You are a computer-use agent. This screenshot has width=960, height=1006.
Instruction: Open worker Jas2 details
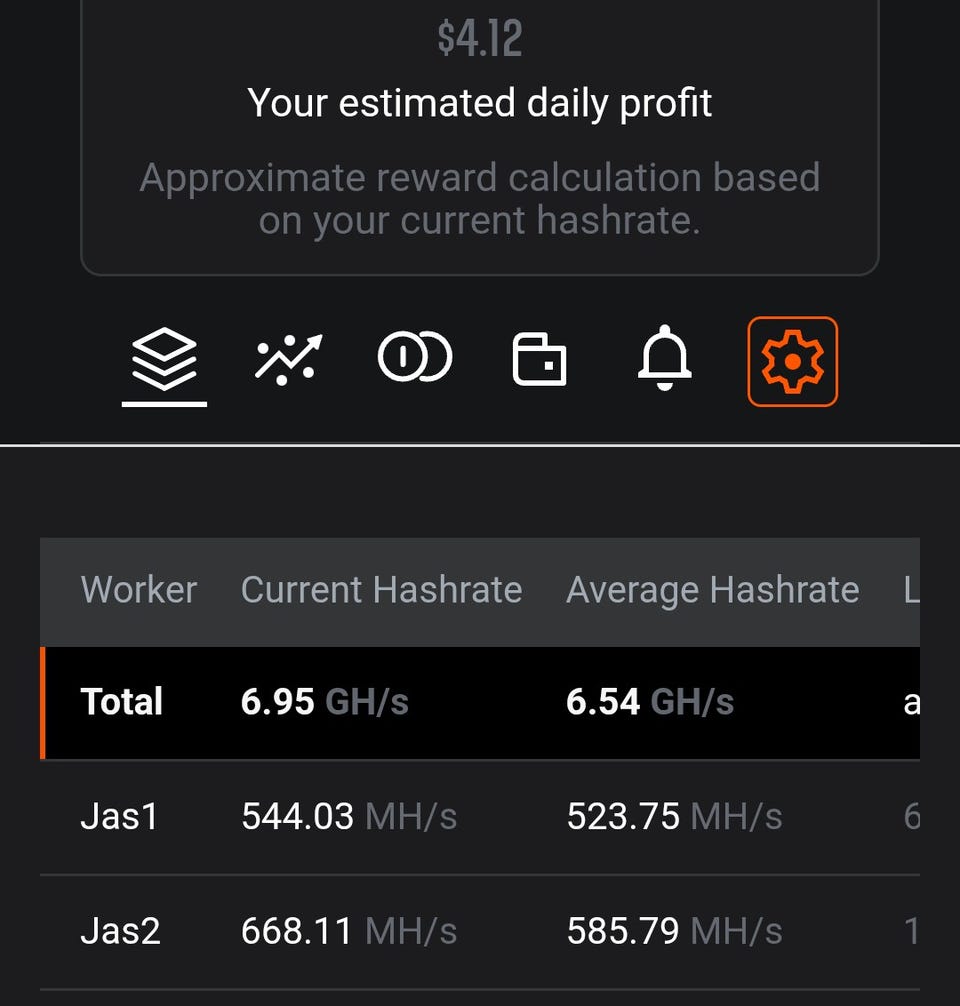tap(120, 932)
